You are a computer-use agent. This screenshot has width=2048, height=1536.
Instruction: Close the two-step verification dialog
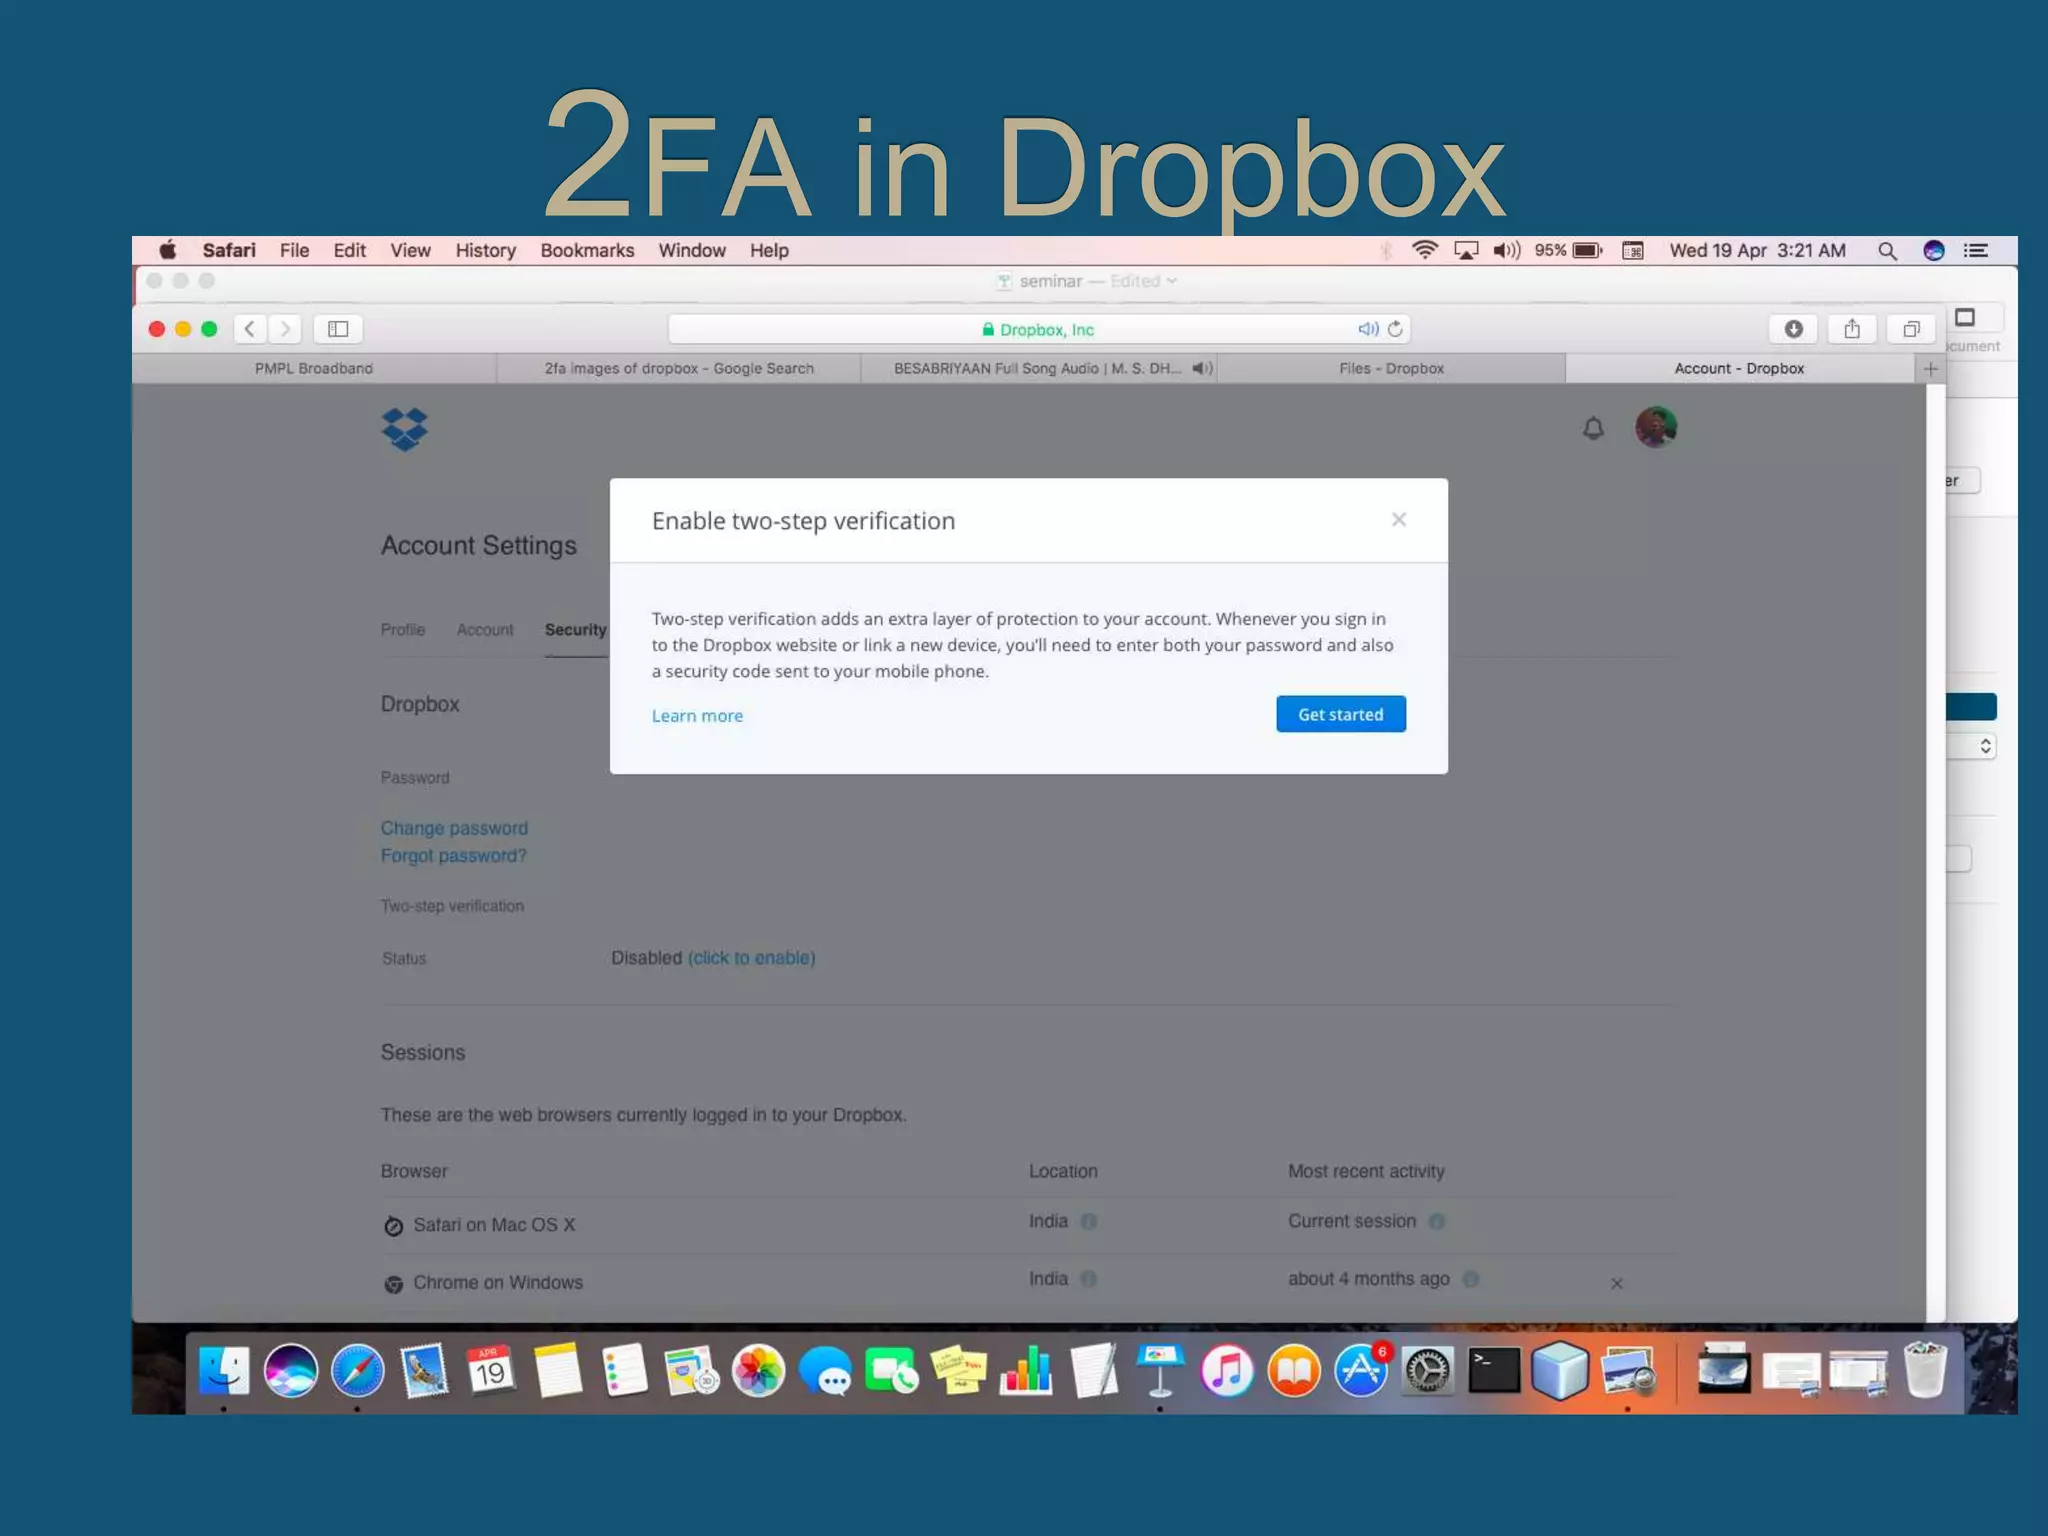tap(1399, 519)
